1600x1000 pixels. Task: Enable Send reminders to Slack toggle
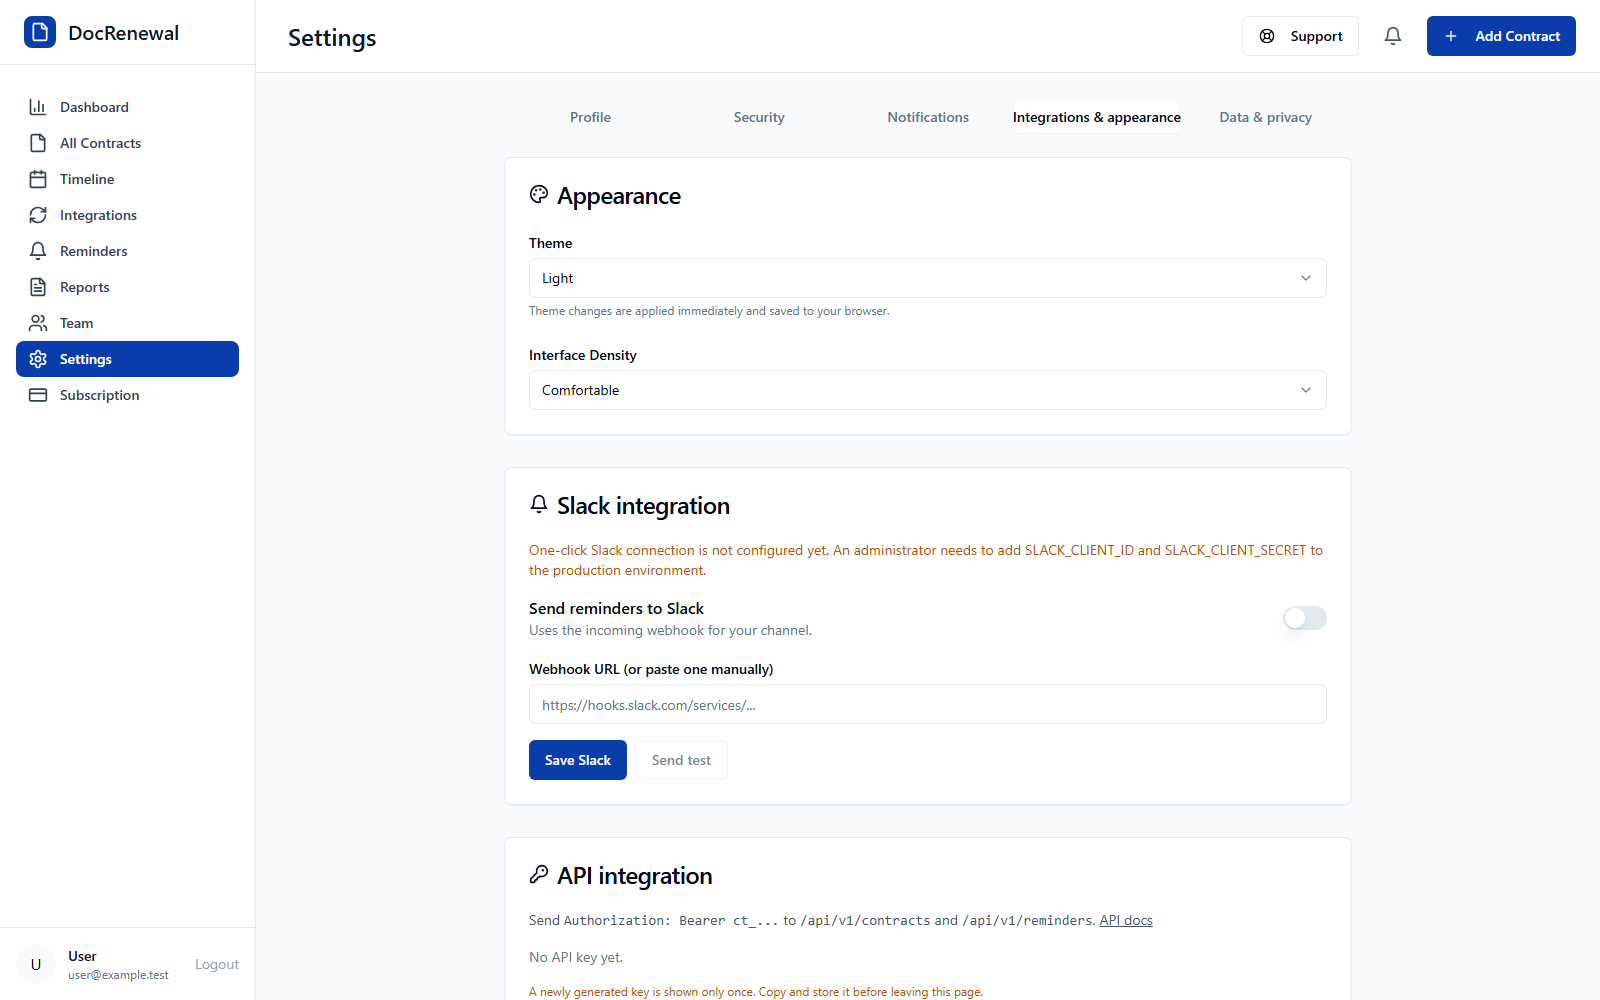pyautogui.click(x=1305, y=618)
